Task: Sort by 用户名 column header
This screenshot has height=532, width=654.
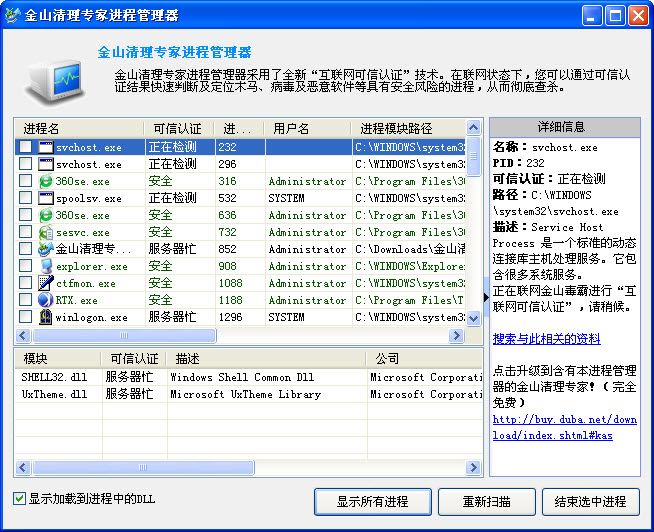Action: tap(307, 129)
